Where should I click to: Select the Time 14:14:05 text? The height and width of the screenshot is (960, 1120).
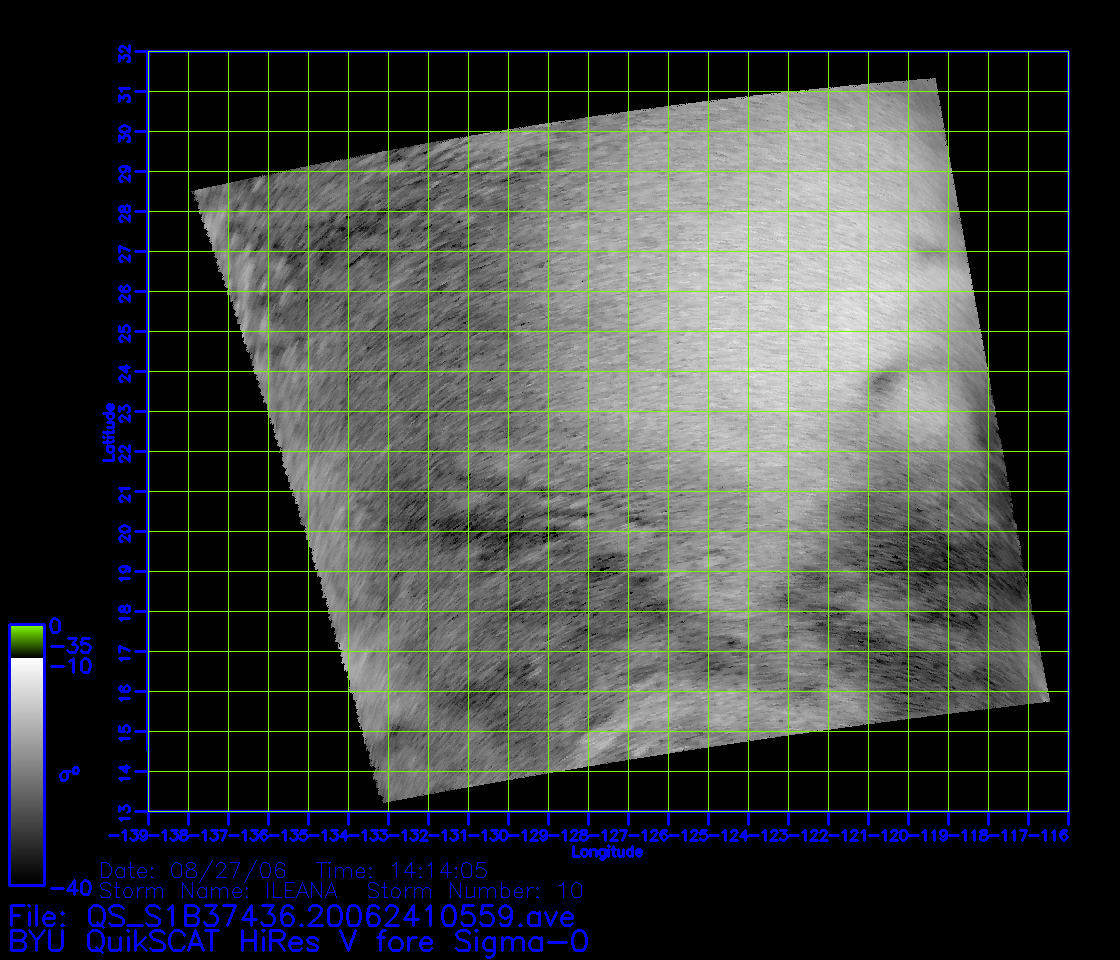click(x=402, y=870)
